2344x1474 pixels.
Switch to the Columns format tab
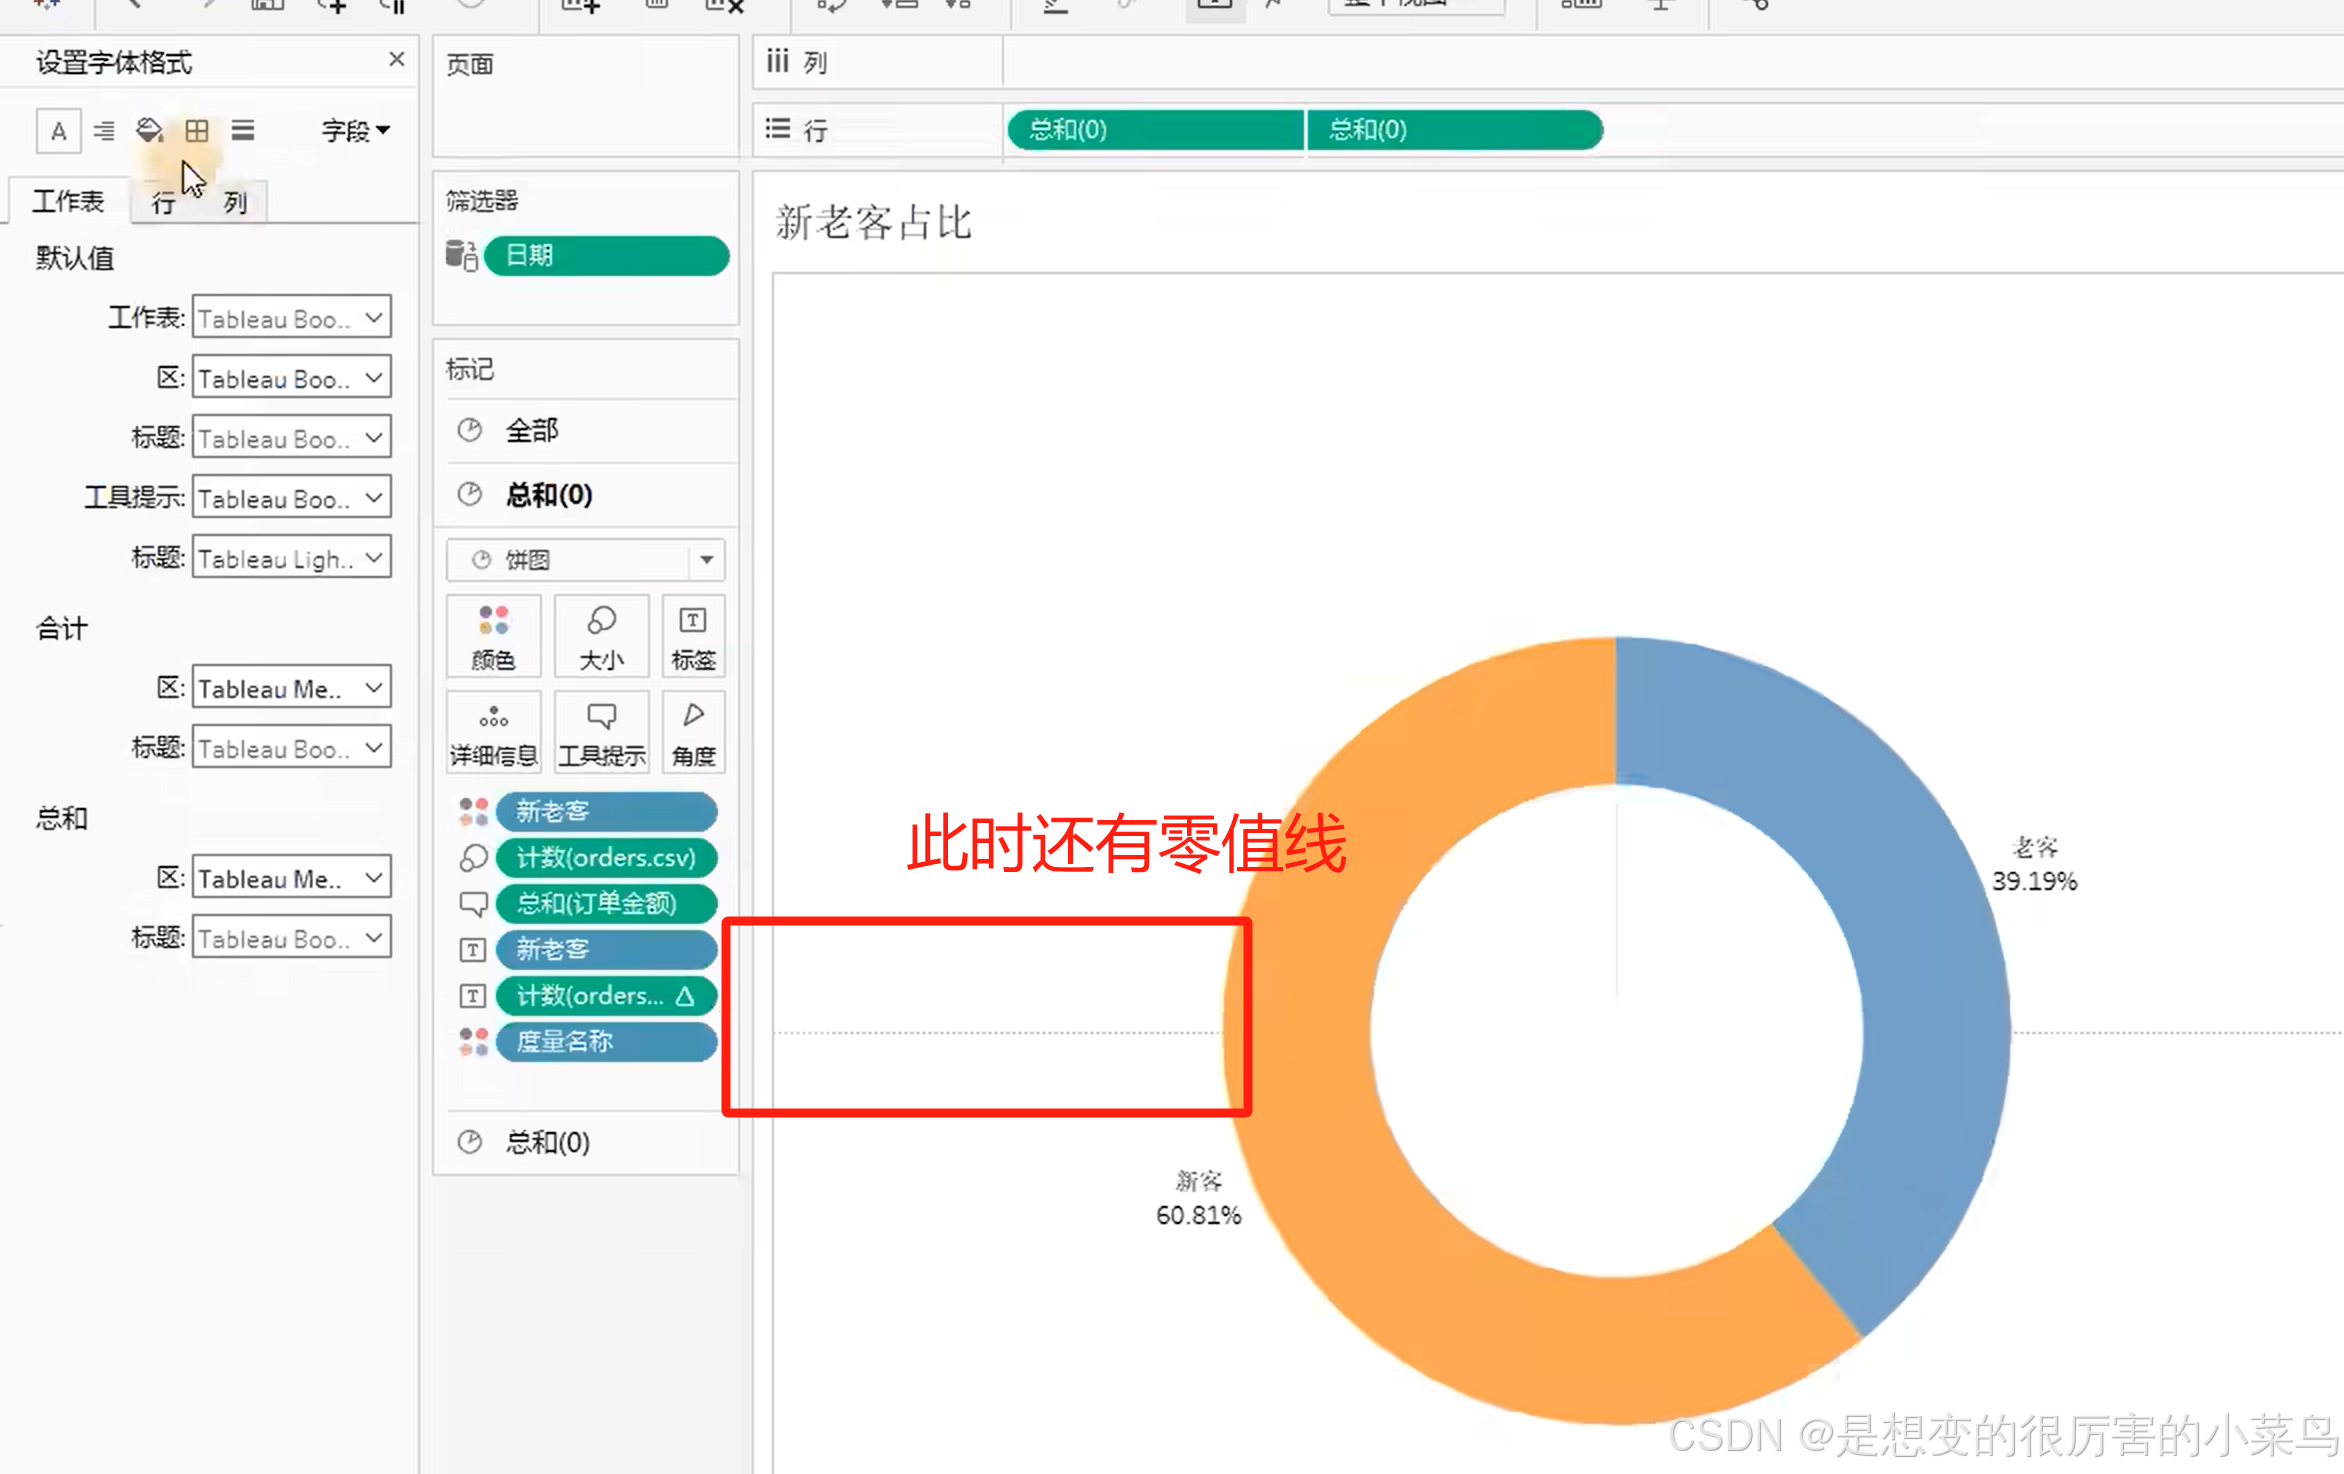coord(235,203)
